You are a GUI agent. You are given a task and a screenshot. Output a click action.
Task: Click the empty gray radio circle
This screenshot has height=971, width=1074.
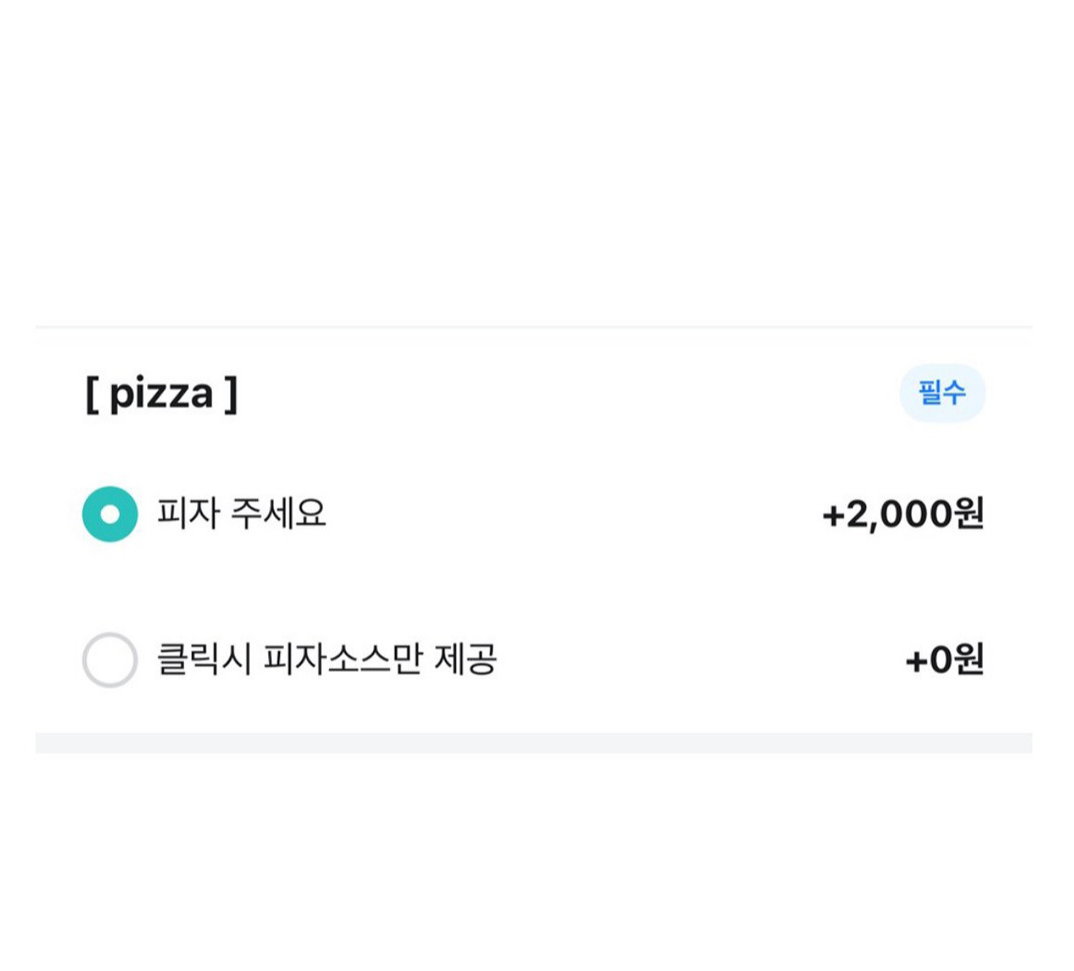(x=110, y=660)
